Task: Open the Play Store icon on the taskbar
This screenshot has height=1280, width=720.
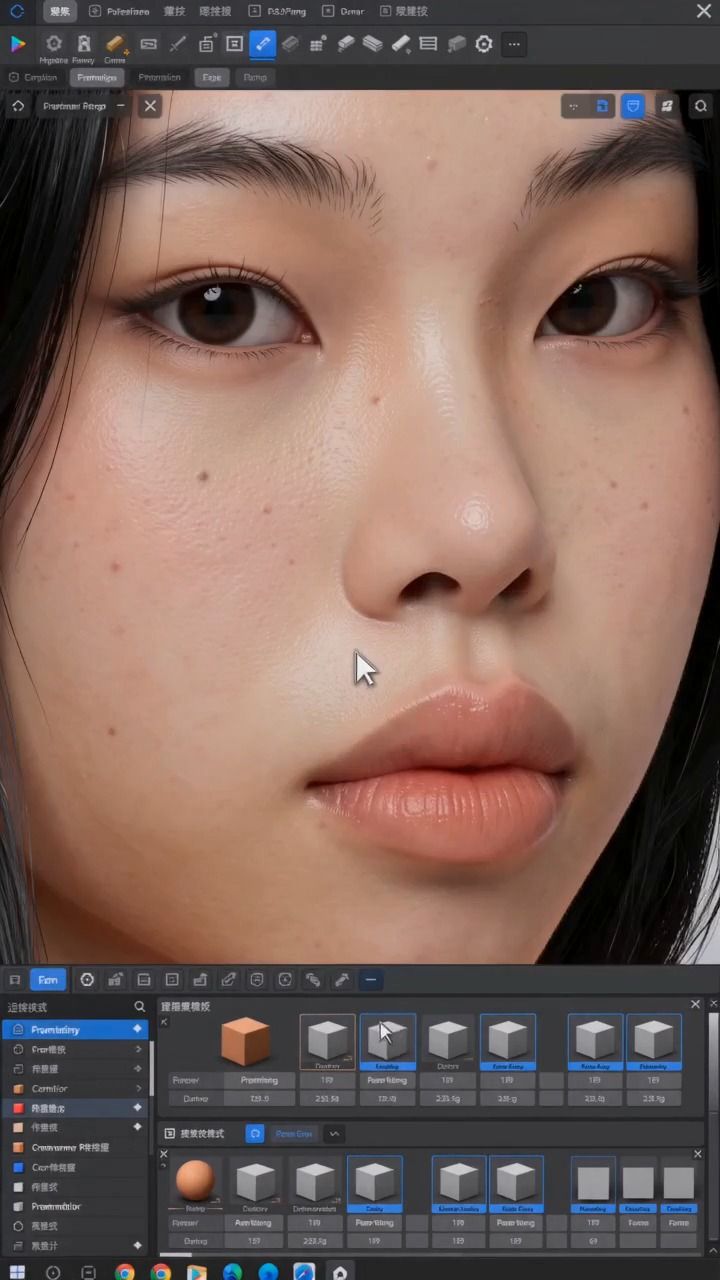Action: pos(196,1272)
